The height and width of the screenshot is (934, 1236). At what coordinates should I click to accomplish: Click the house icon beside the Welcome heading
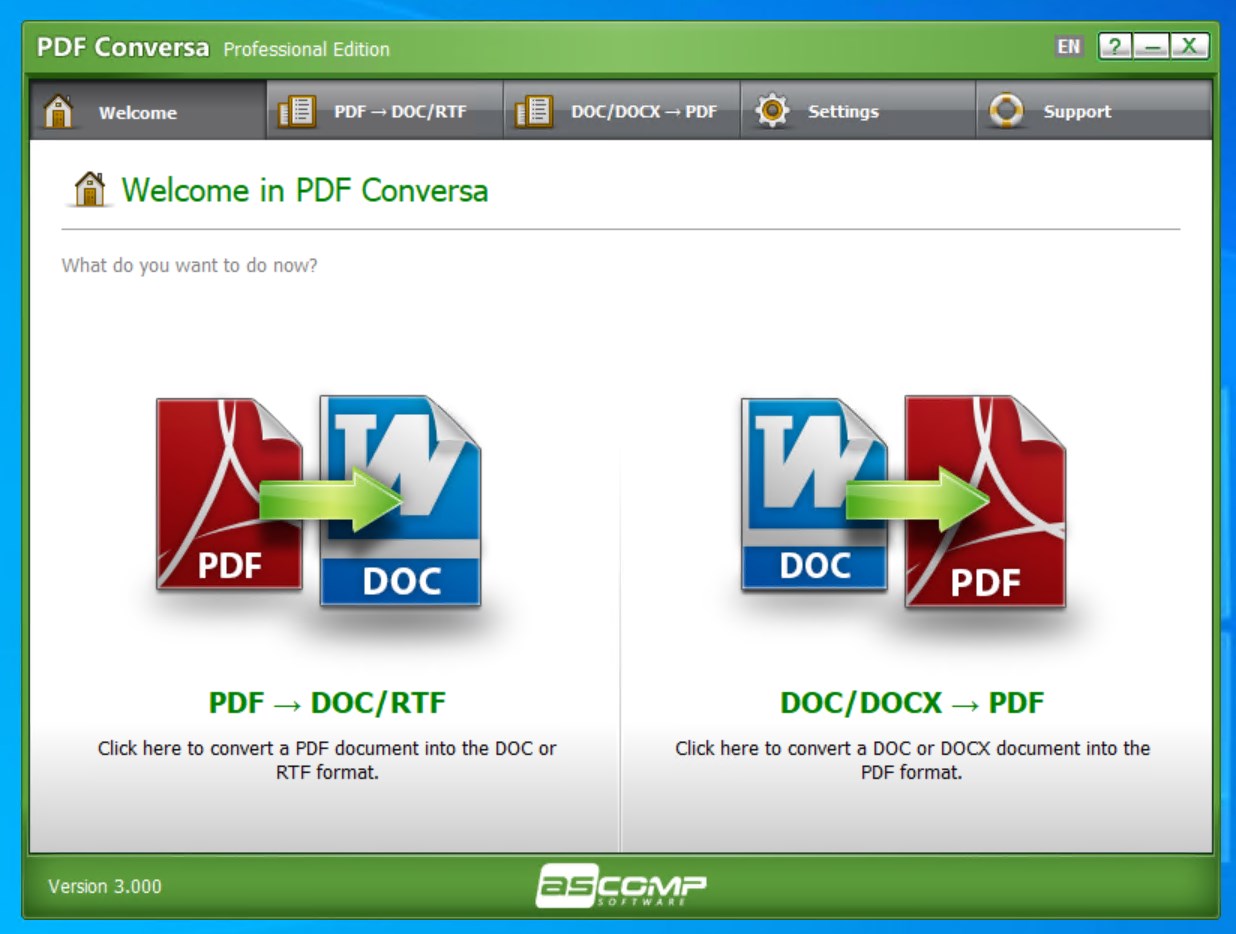89,190
